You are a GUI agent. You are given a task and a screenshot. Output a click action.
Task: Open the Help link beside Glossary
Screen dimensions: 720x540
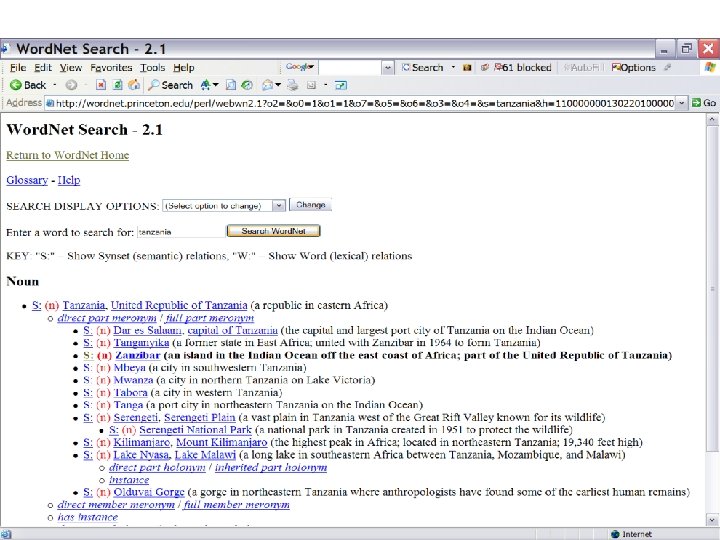(x=69, y=180)
